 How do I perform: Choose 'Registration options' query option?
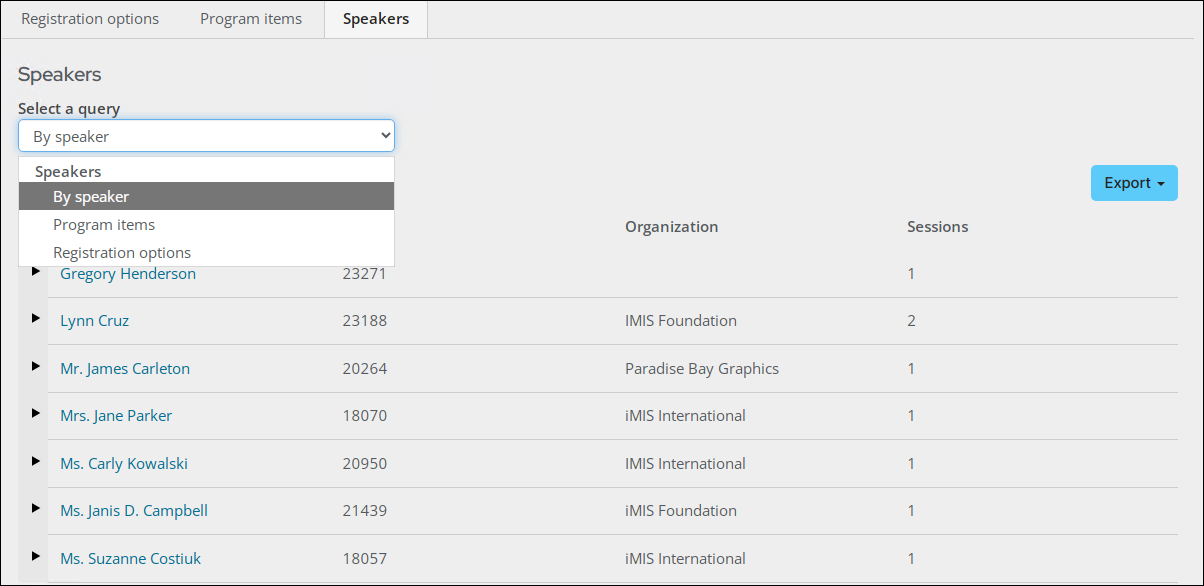point(122,253)
